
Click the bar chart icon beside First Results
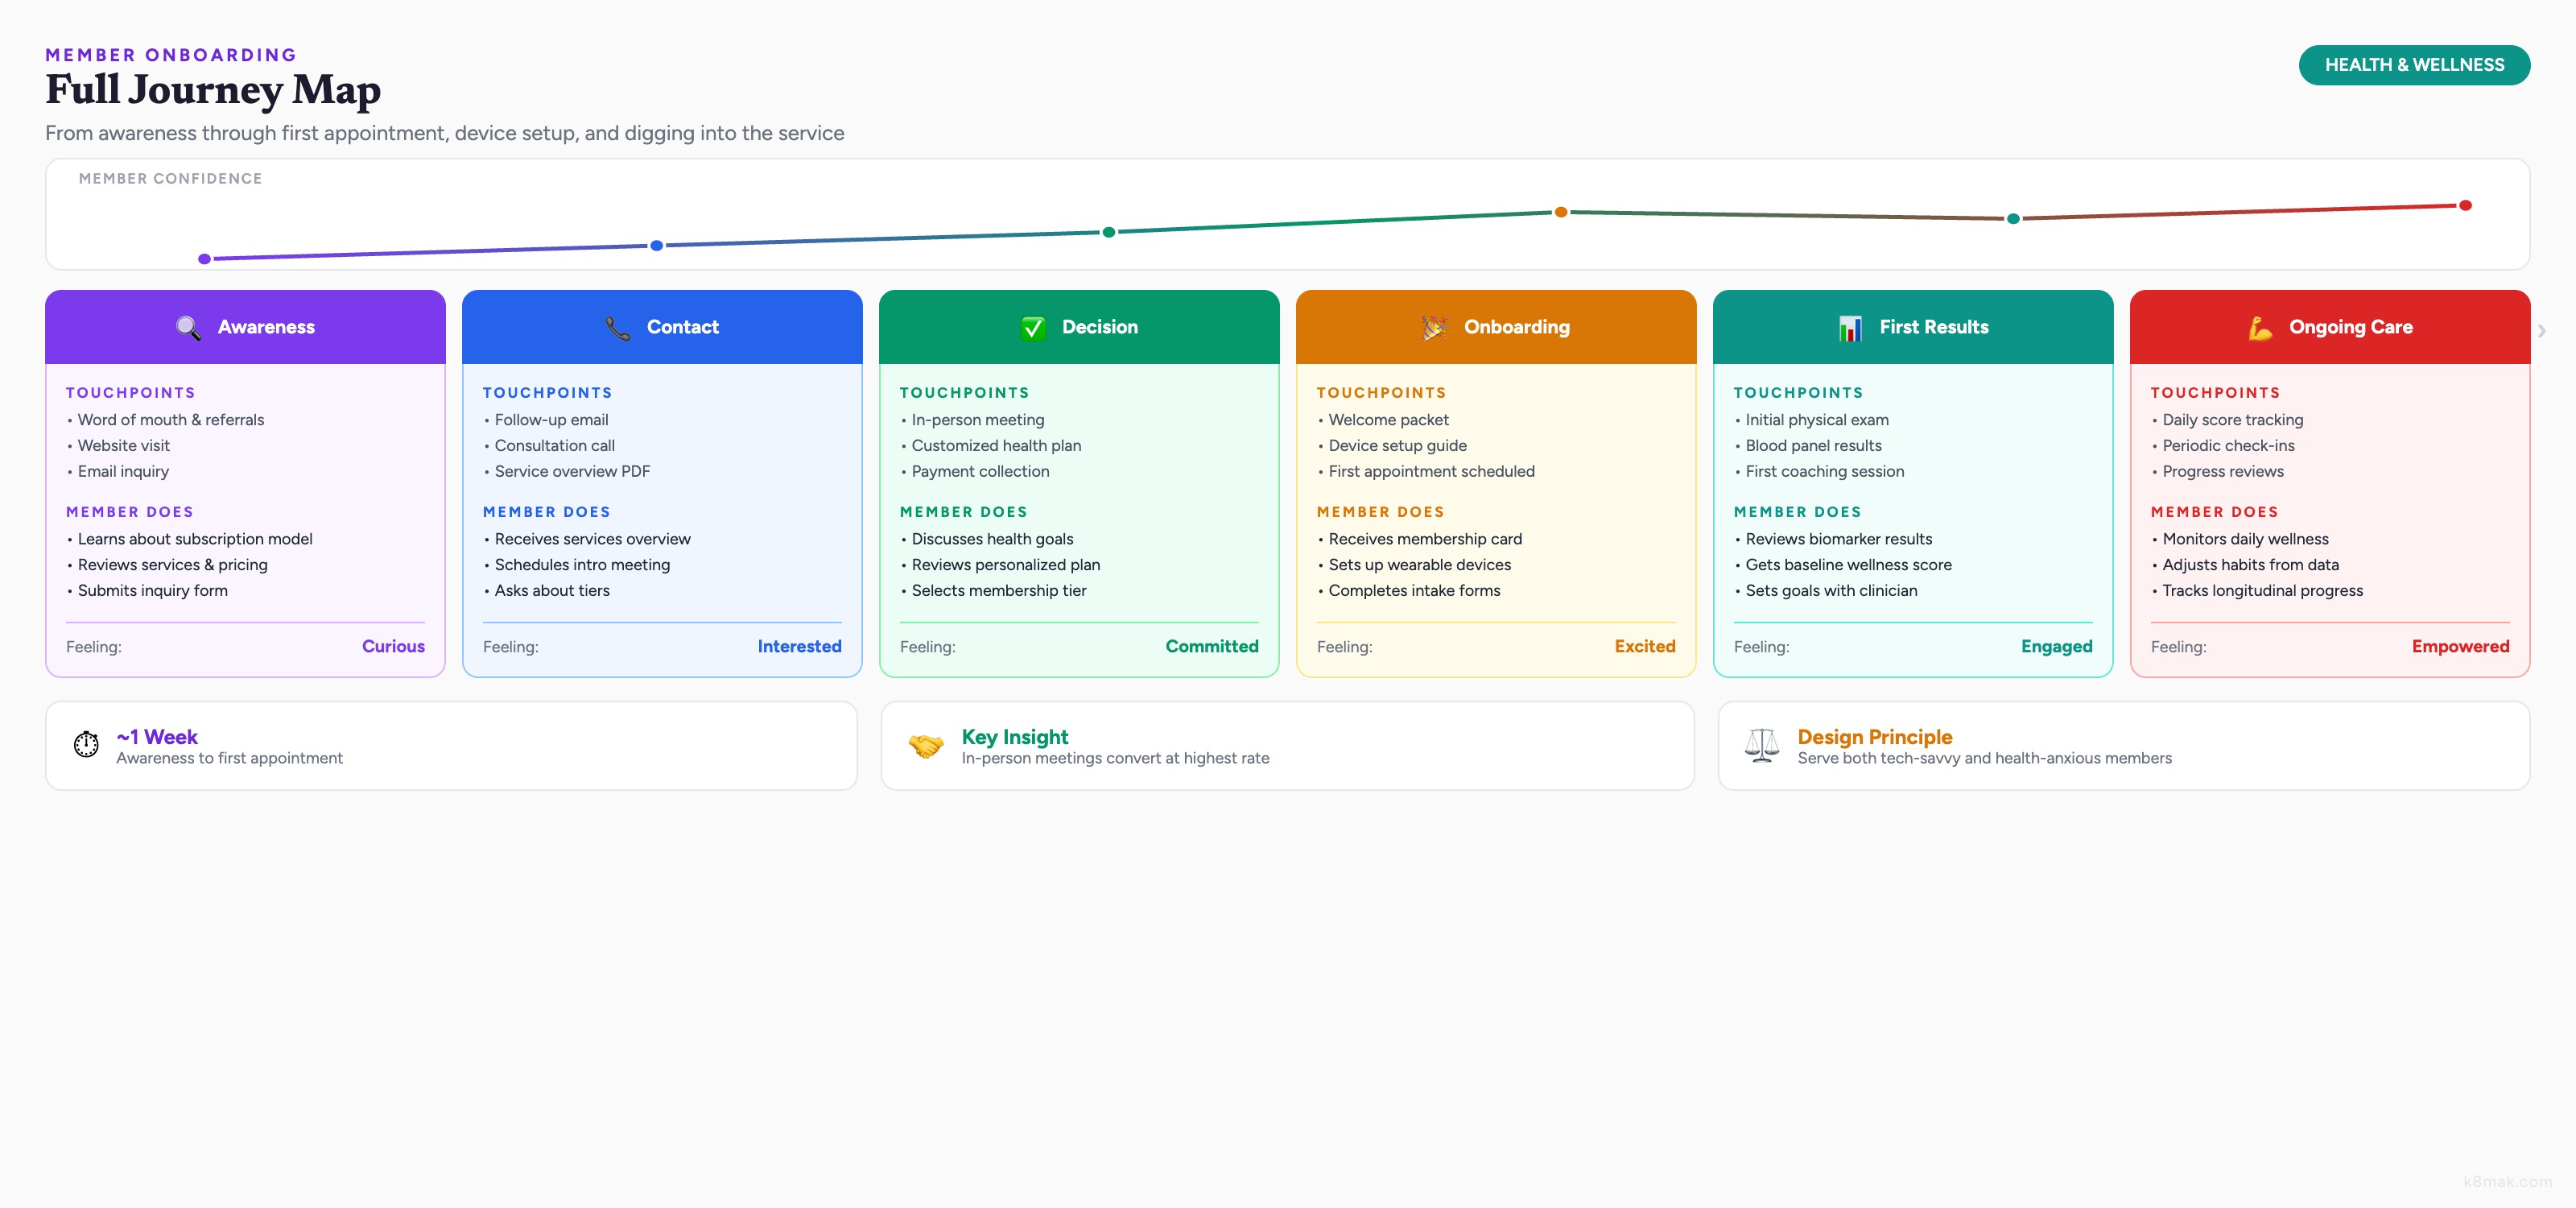1850,328
